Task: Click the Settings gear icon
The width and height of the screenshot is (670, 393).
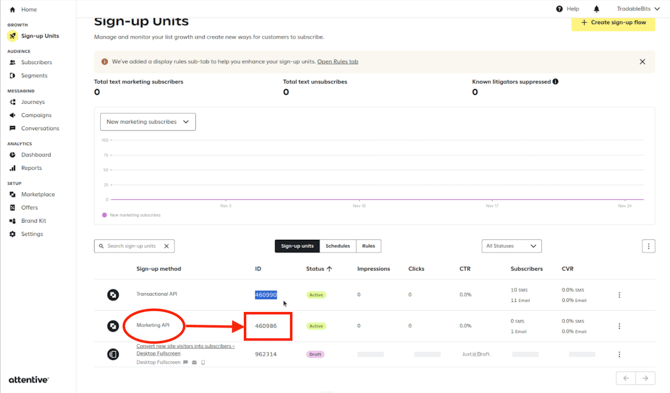Action: [x=12, y=234]
